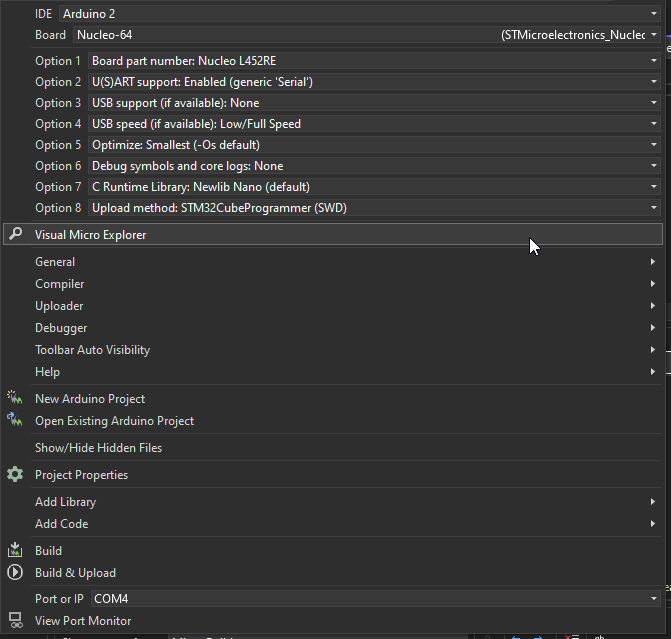This screenshot has width=671, height=639.
Task: Click the Build icon
Action: pos(15,550)
